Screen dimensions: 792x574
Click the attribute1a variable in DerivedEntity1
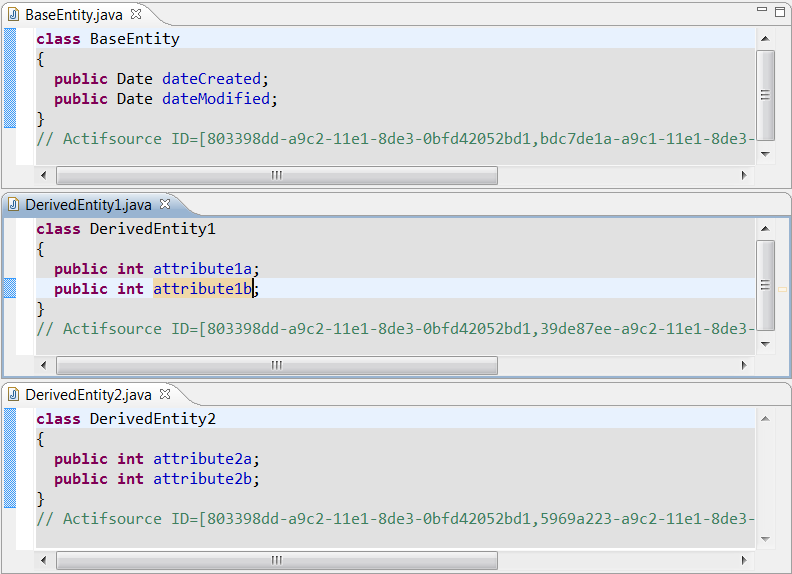tap(202, 269)
